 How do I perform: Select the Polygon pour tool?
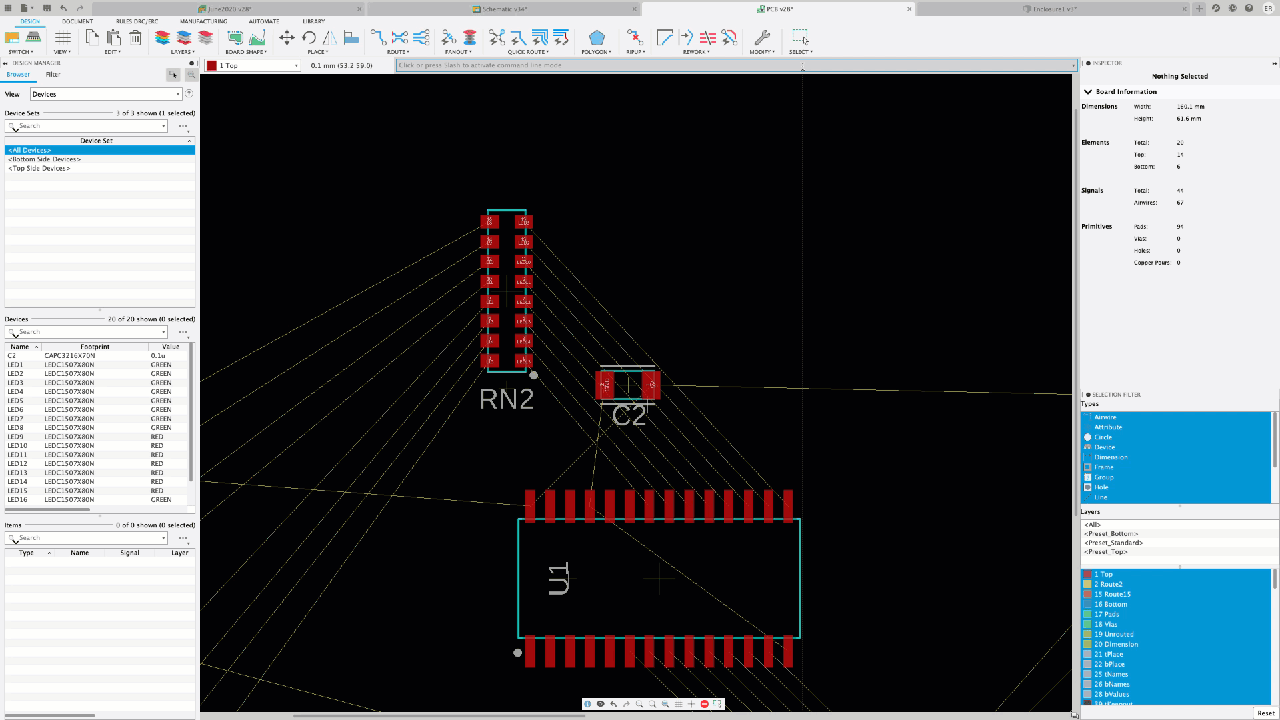(x=597, y=38)
